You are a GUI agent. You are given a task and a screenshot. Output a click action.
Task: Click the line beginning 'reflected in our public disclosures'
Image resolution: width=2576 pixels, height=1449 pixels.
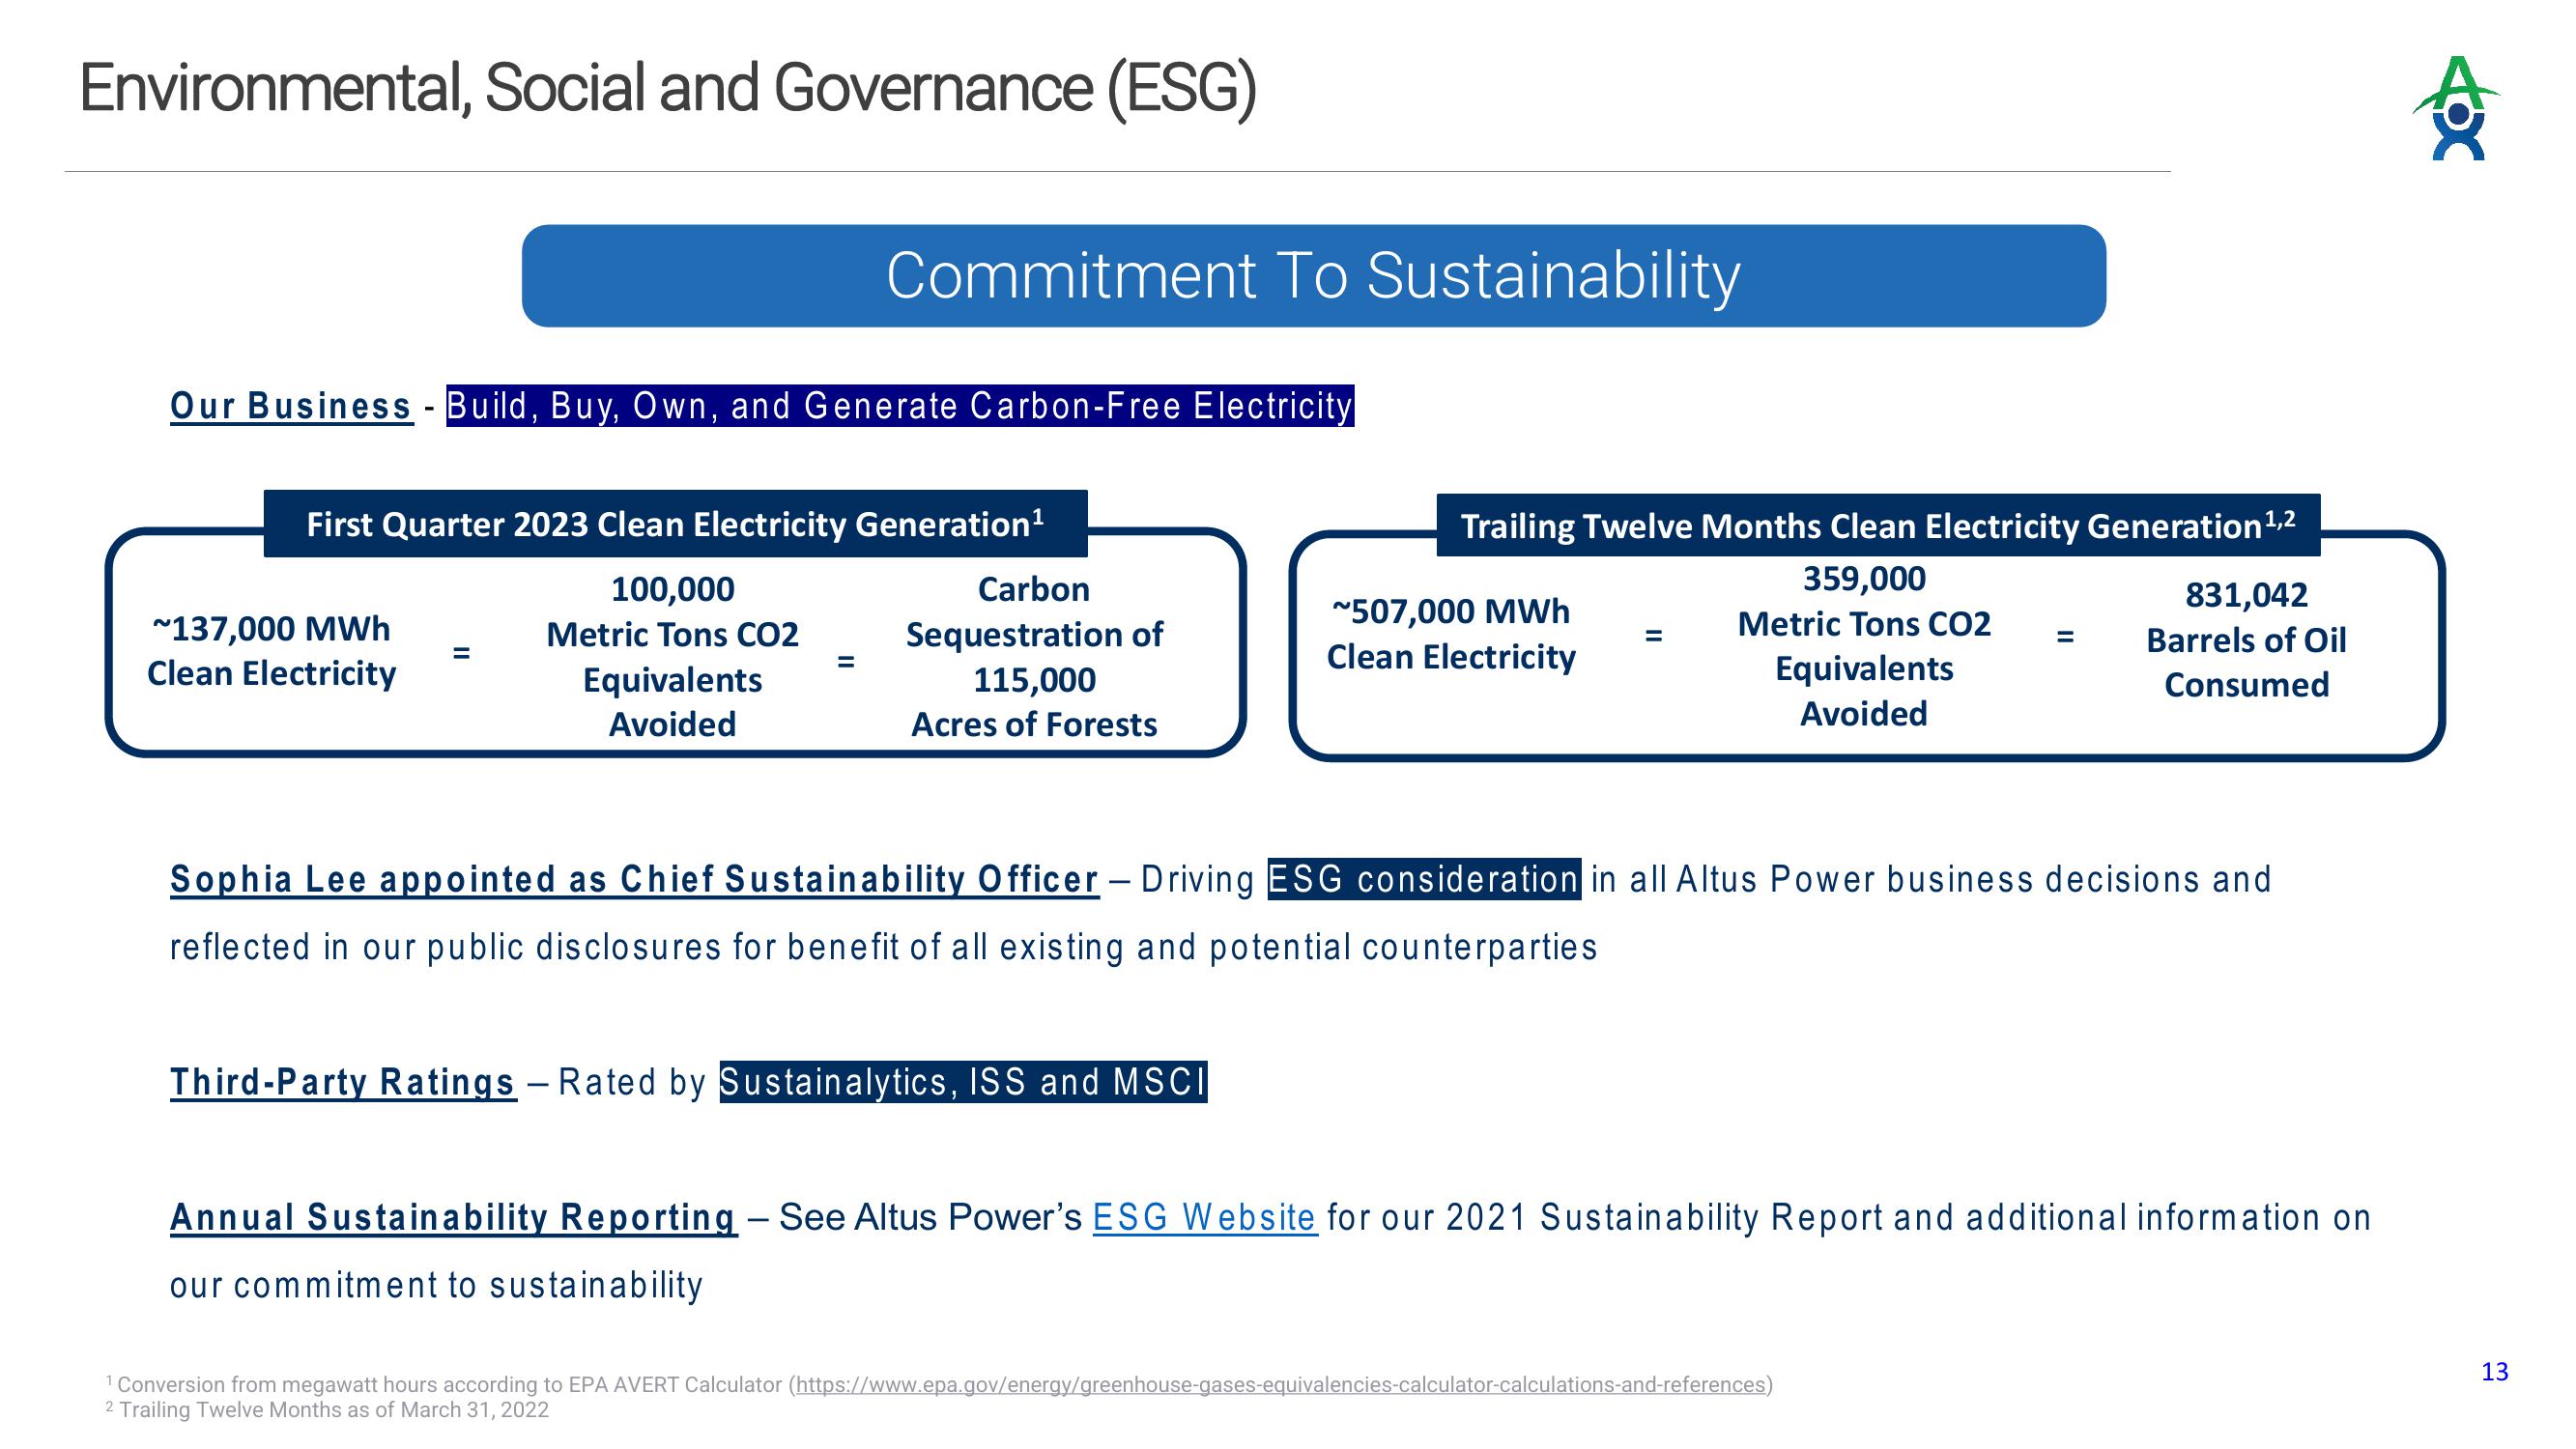click(883, 947)
